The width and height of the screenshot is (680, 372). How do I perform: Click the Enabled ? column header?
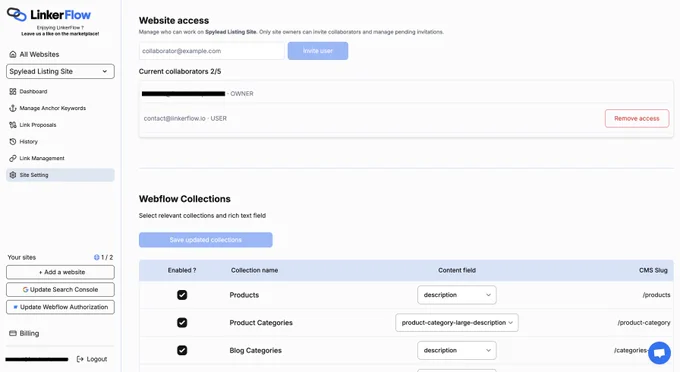[182, 270]
